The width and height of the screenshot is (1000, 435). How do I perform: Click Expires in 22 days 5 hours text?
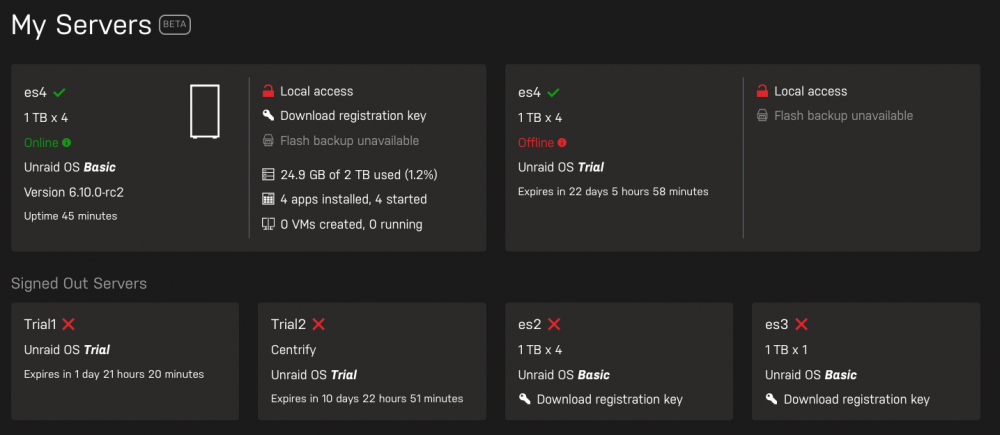[613, 191]
